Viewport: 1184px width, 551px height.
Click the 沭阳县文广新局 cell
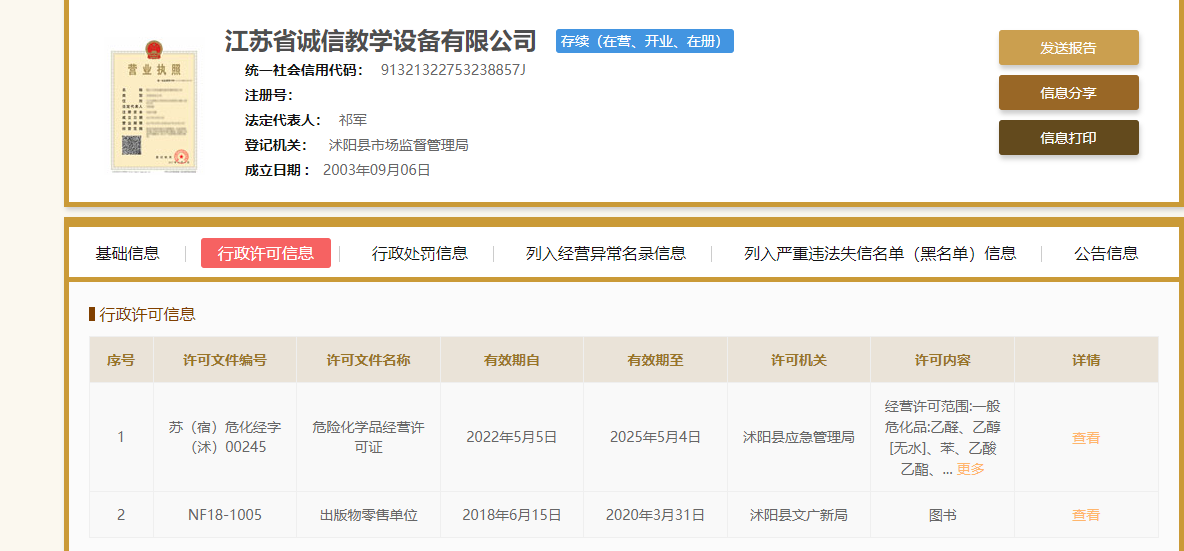(x=799, y=515)
